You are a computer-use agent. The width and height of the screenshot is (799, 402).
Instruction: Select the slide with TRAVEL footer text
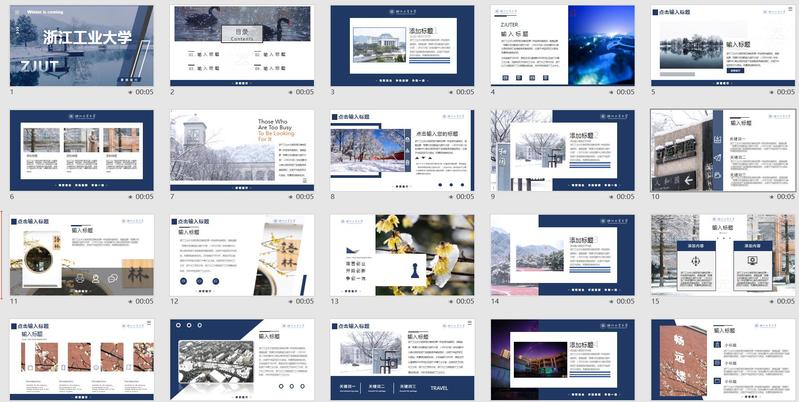tap(402, 360)
